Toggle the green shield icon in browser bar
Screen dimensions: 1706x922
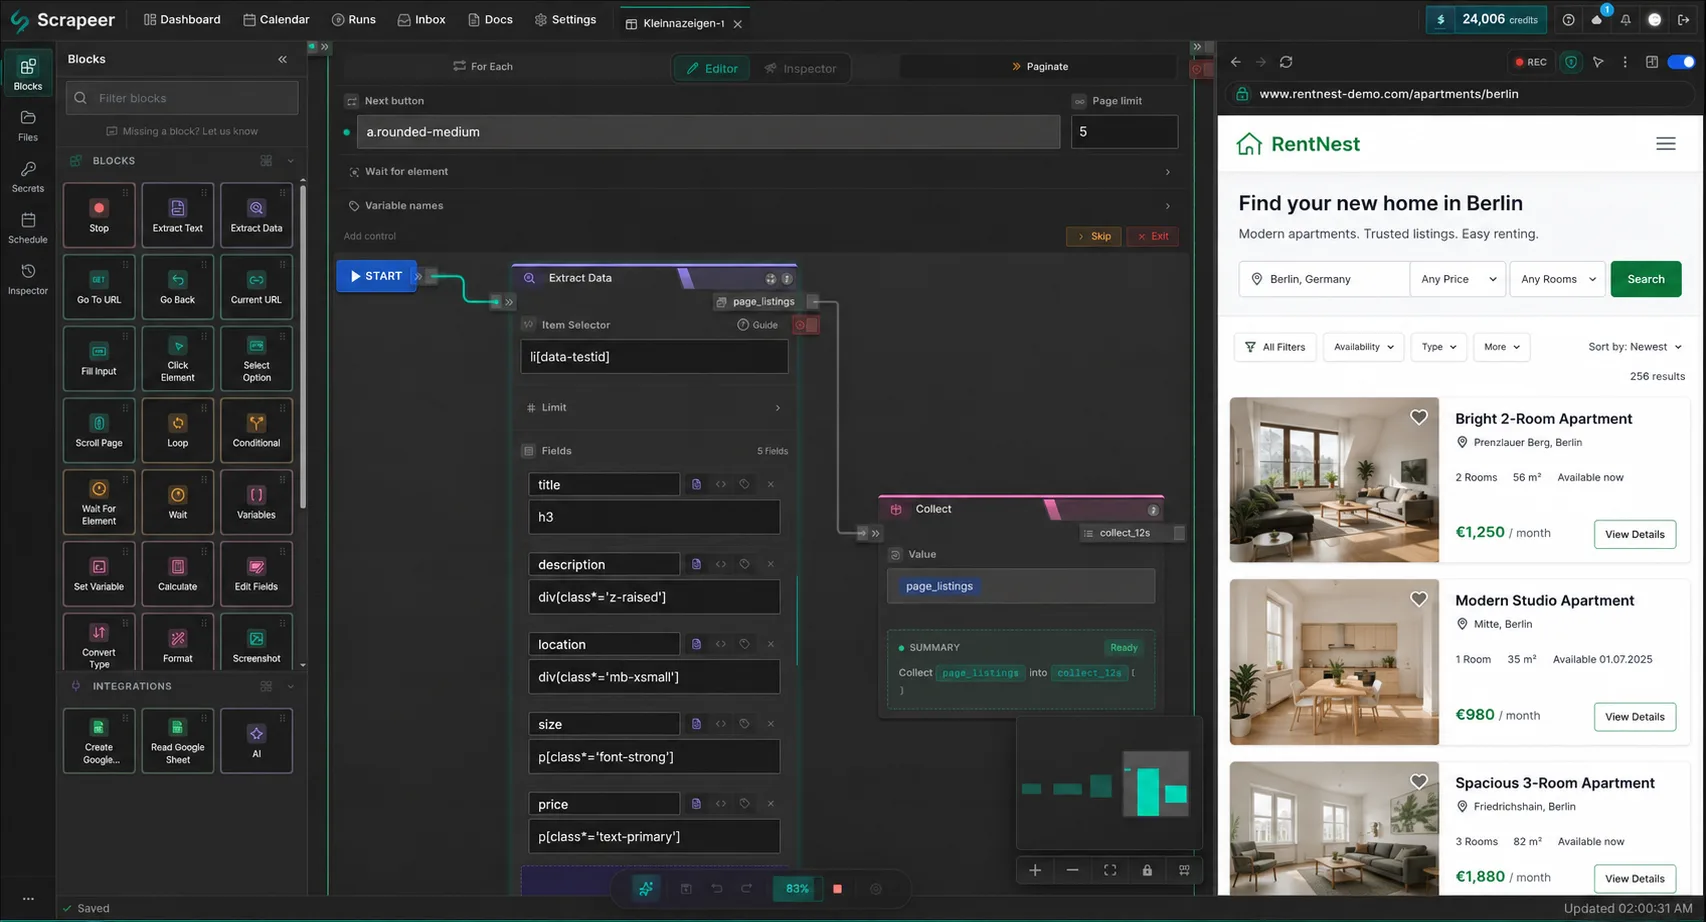(1571, 62)
